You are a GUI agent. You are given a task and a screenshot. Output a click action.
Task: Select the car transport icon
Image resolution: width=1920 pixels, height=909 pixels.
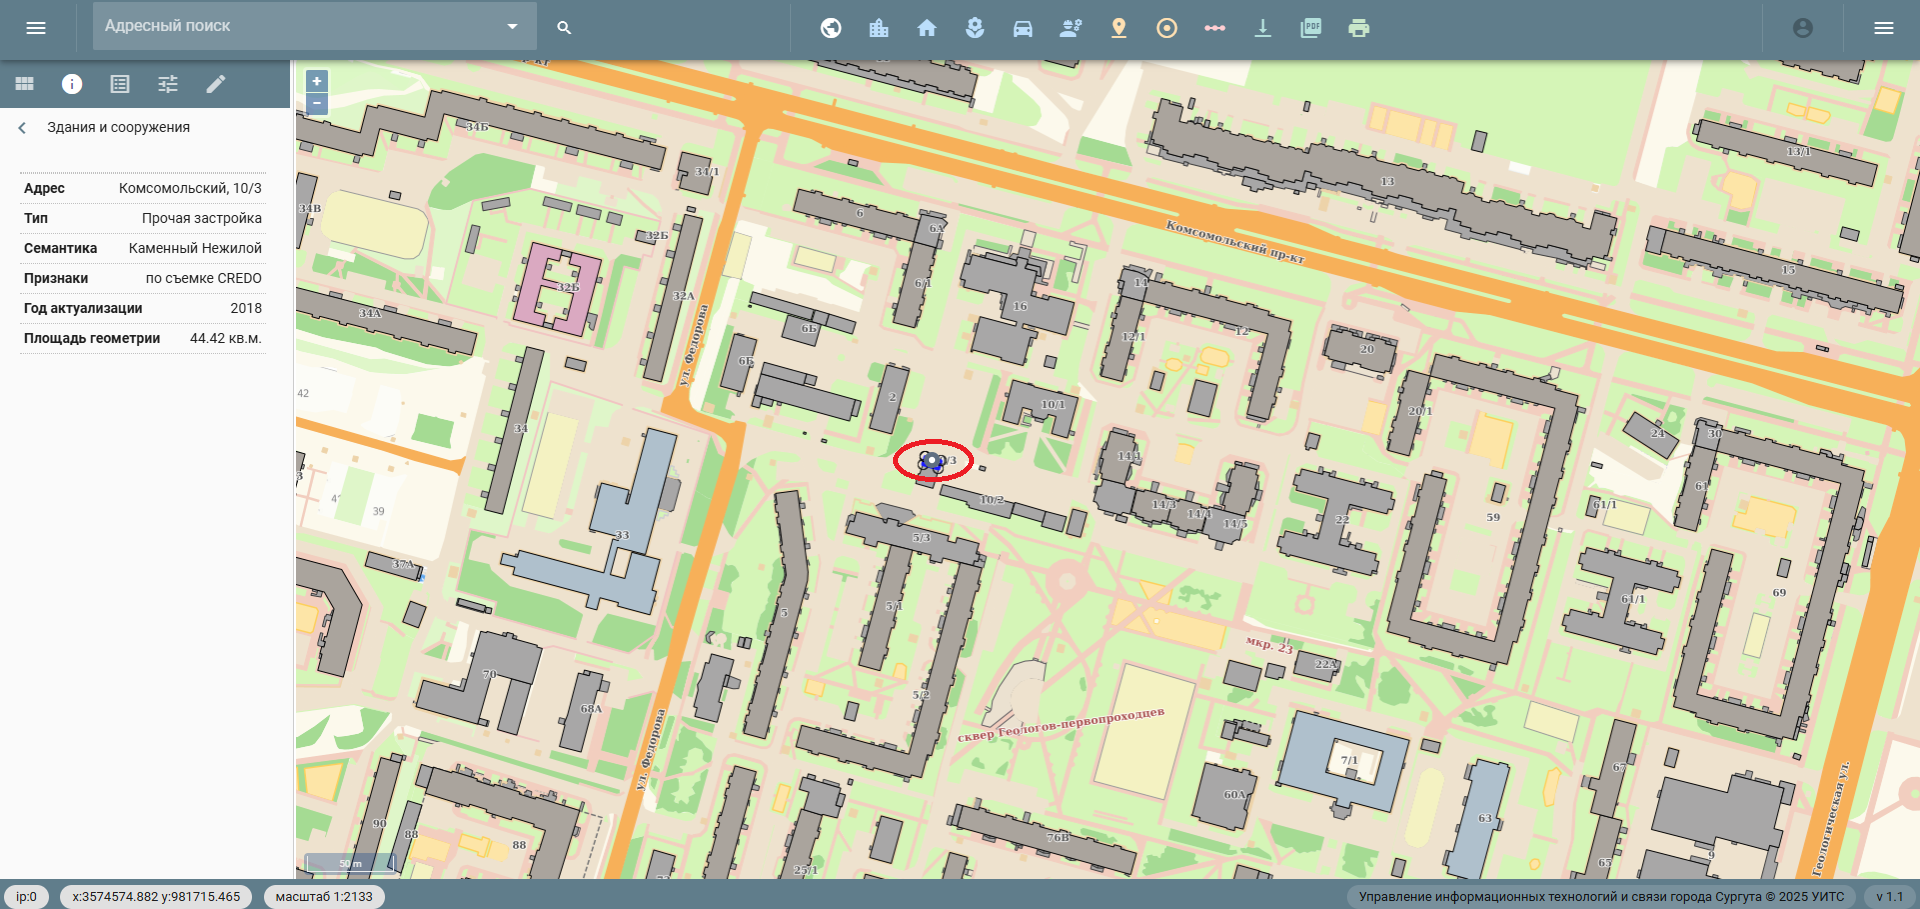coord(1023,28)
